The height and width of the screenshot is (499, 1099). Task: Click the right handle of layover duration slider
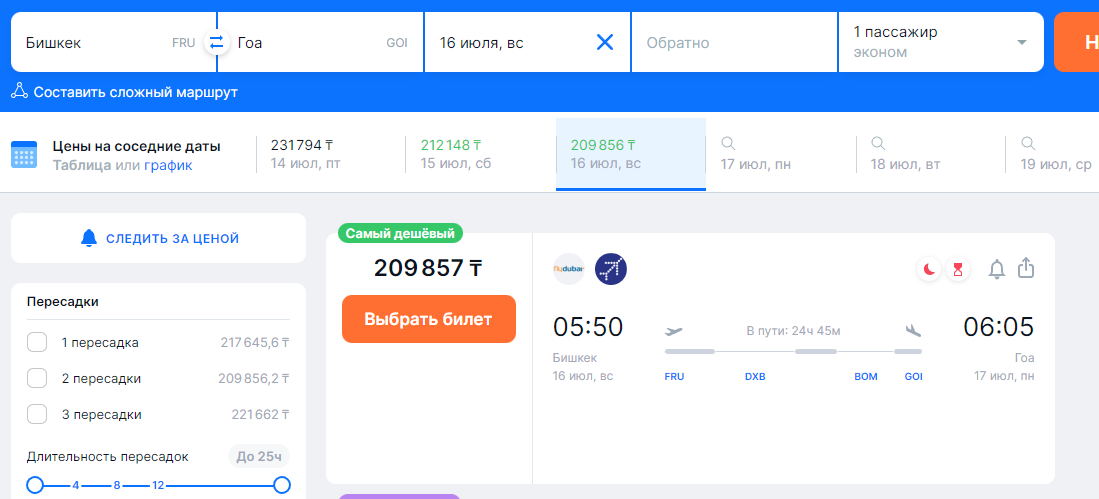click(x=282, y=485)
